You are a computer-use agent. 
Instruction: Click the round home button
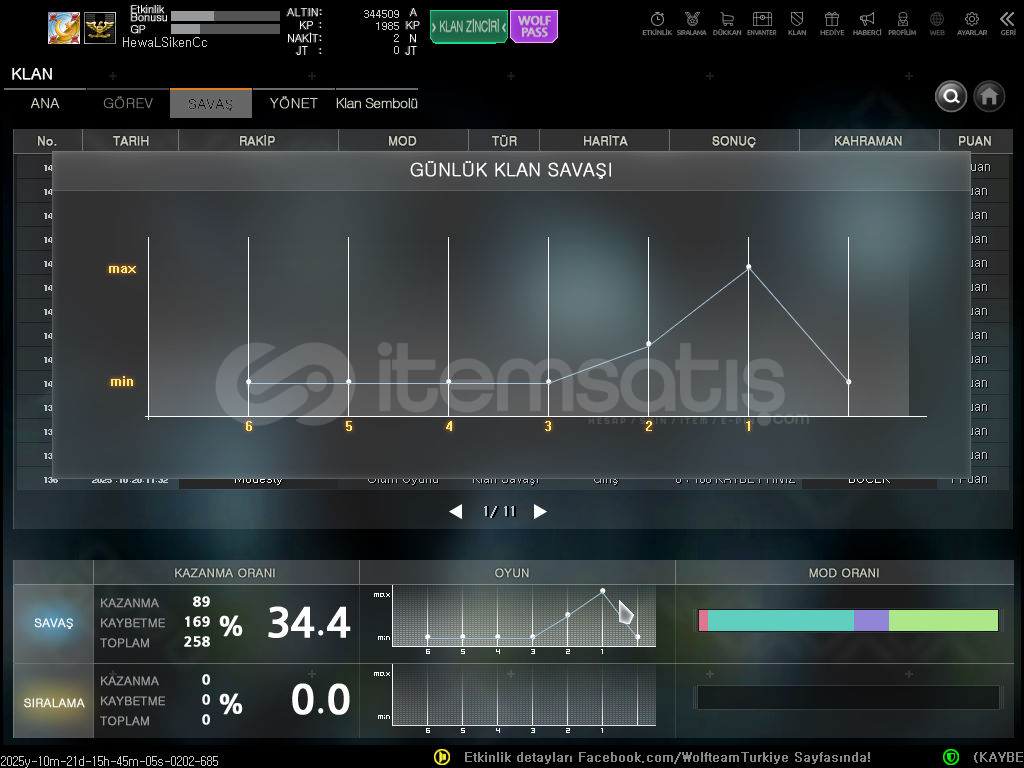click(x=989, y=96)
